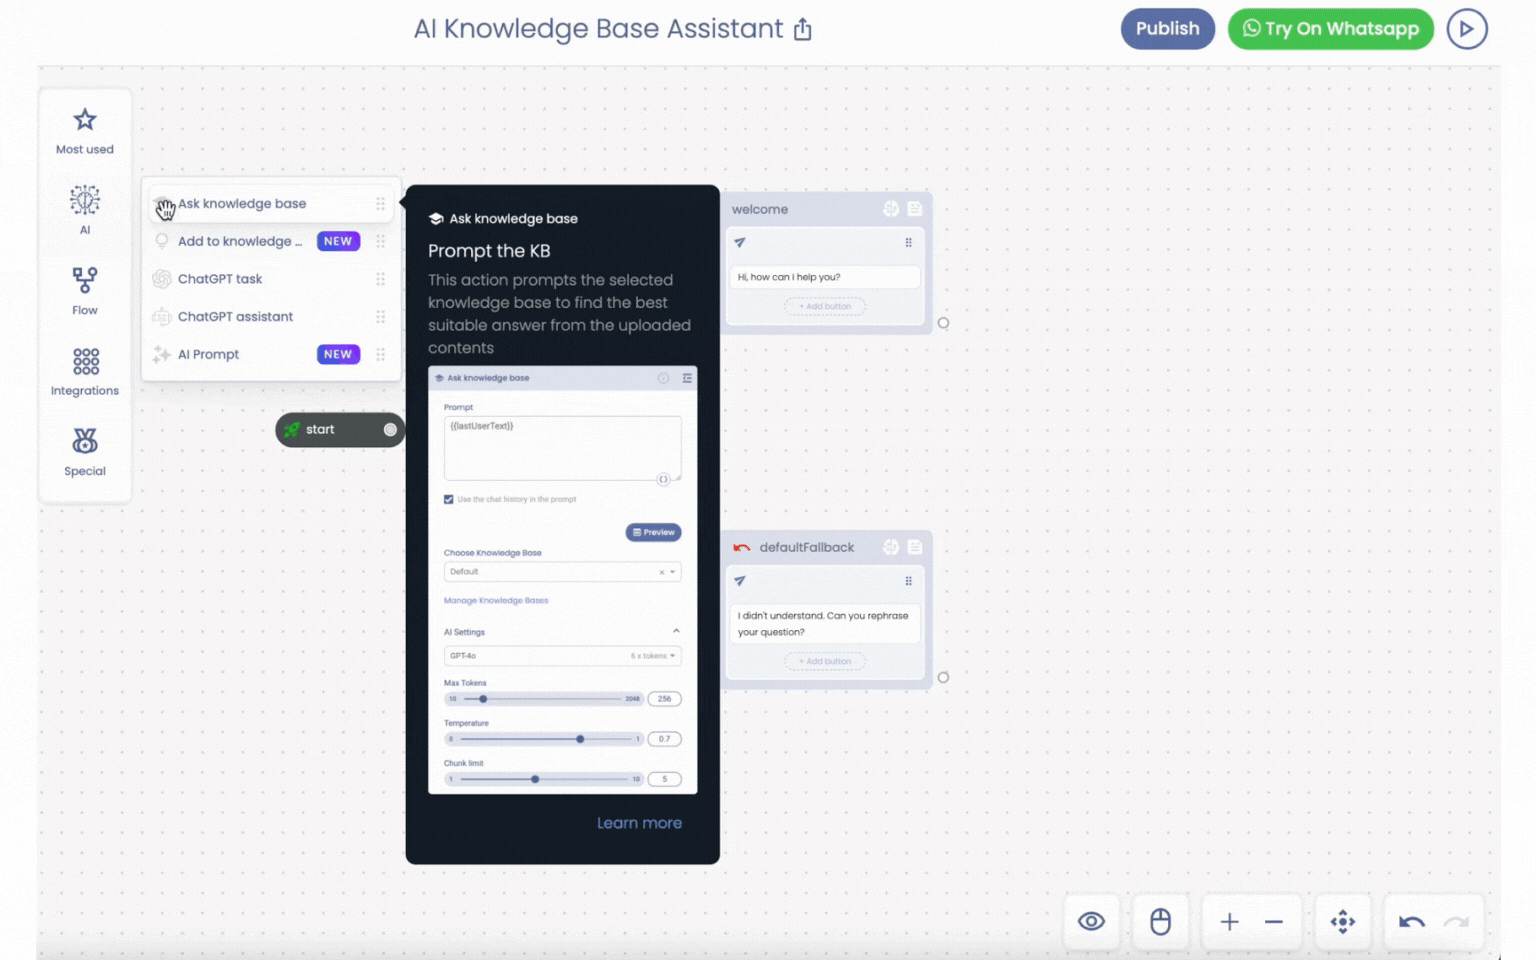Click the brain icon on defaultFallback node
The height and width of the screenshot is (960, 1536).
point(891,547)
